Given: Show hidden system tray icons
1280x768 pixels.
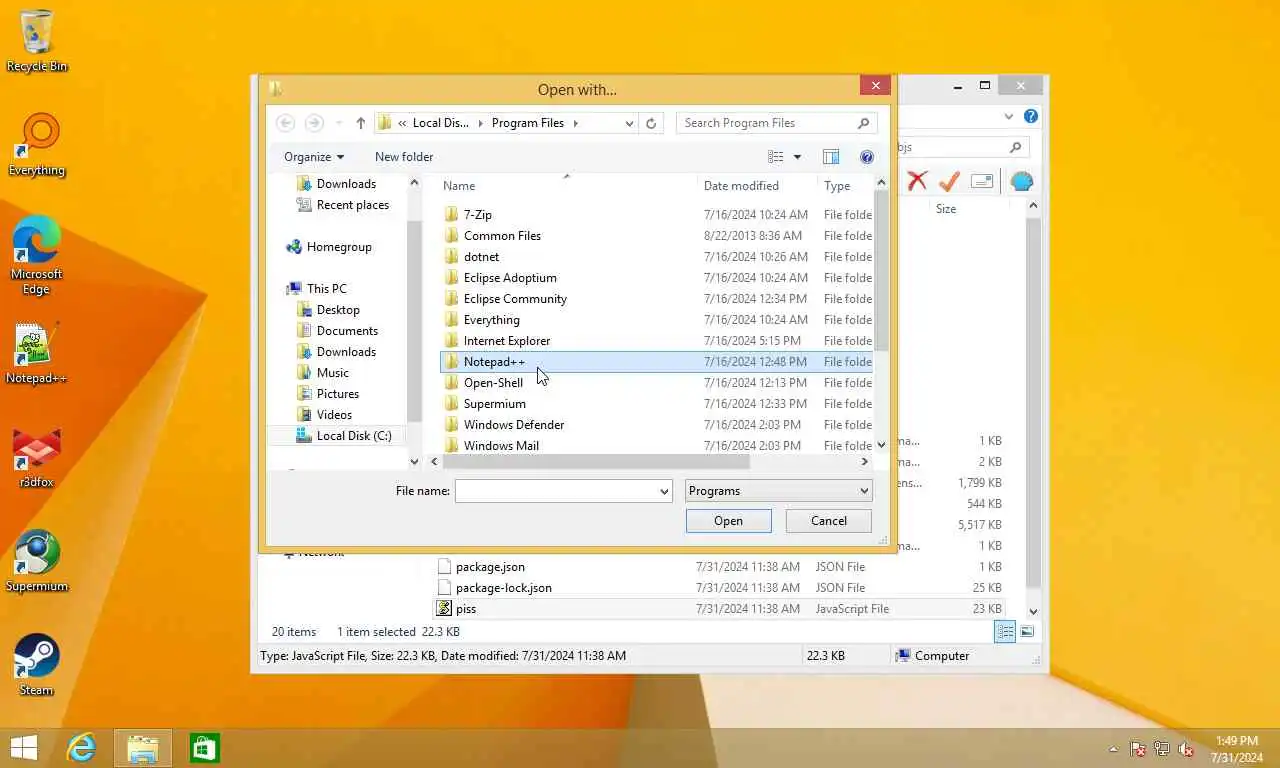Looking at the screenshot, I should 1113,749.
